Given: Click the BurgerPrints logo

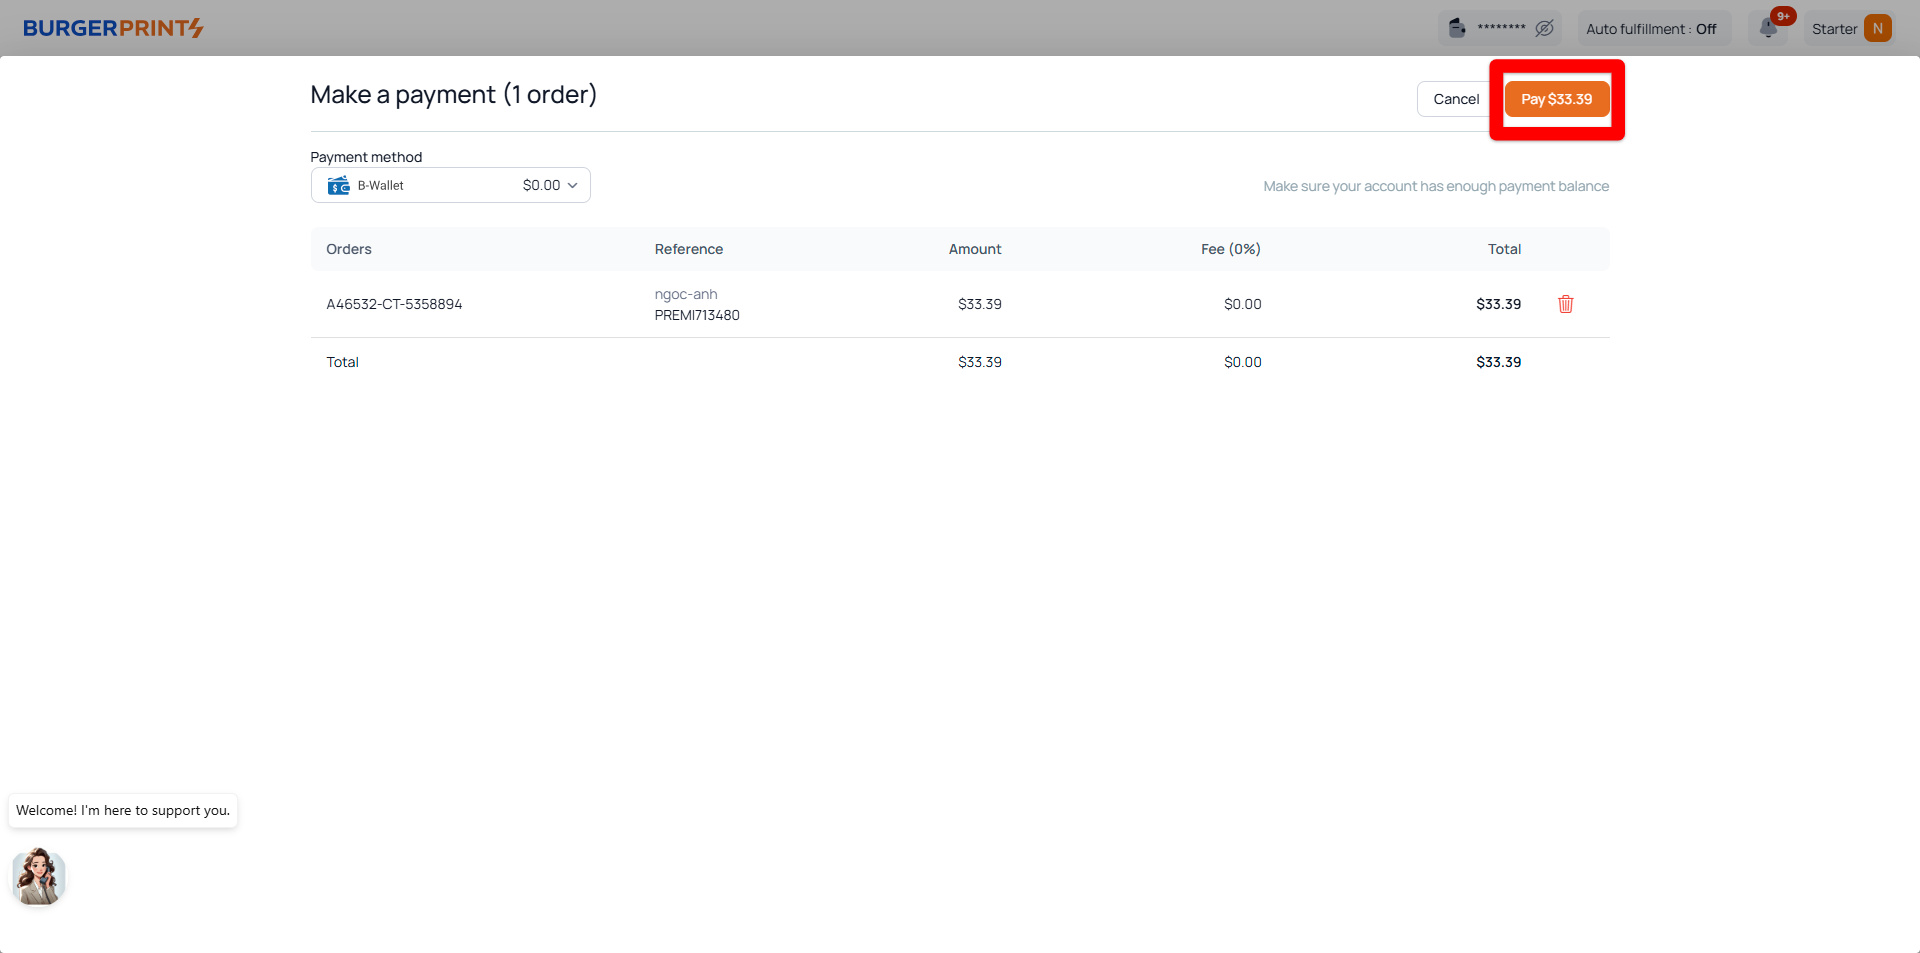Looking at the screenshot, I should pos(113,28).
